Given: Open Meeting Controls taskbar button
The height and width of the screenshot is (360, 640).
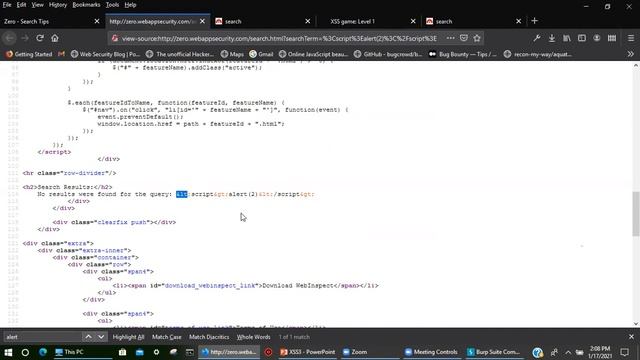Looking at the screenshot, I should click(431, 352).
